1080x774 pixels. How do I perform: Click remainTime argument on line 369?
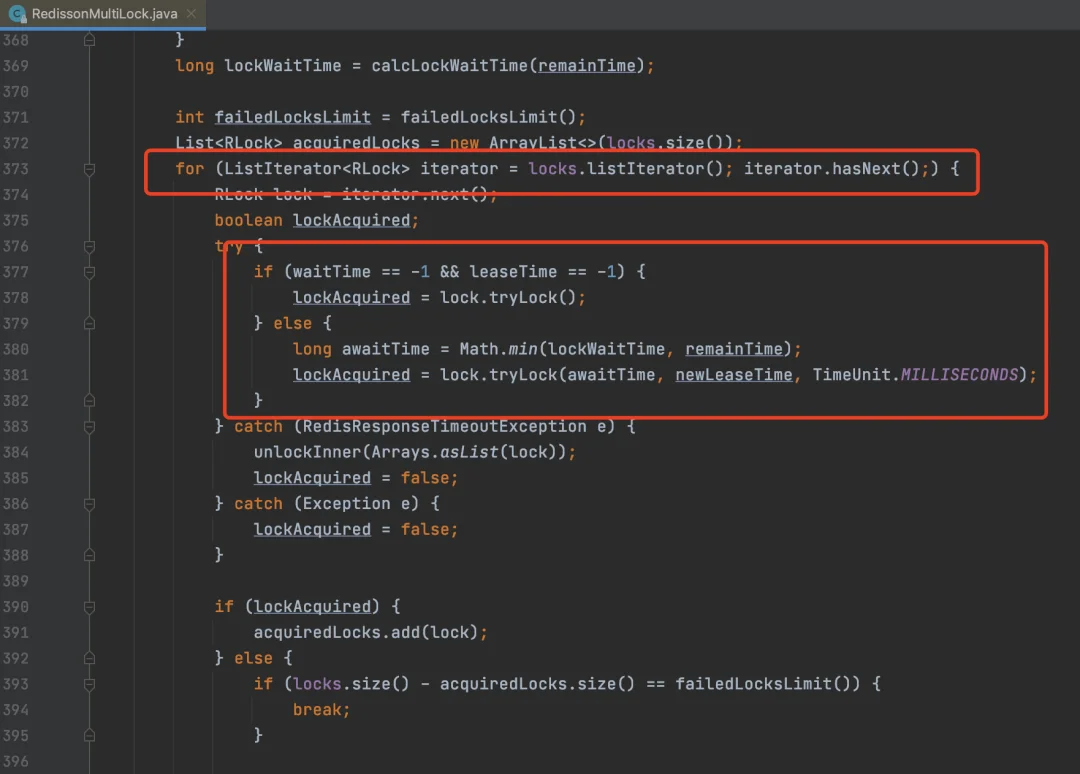[587, 66]
